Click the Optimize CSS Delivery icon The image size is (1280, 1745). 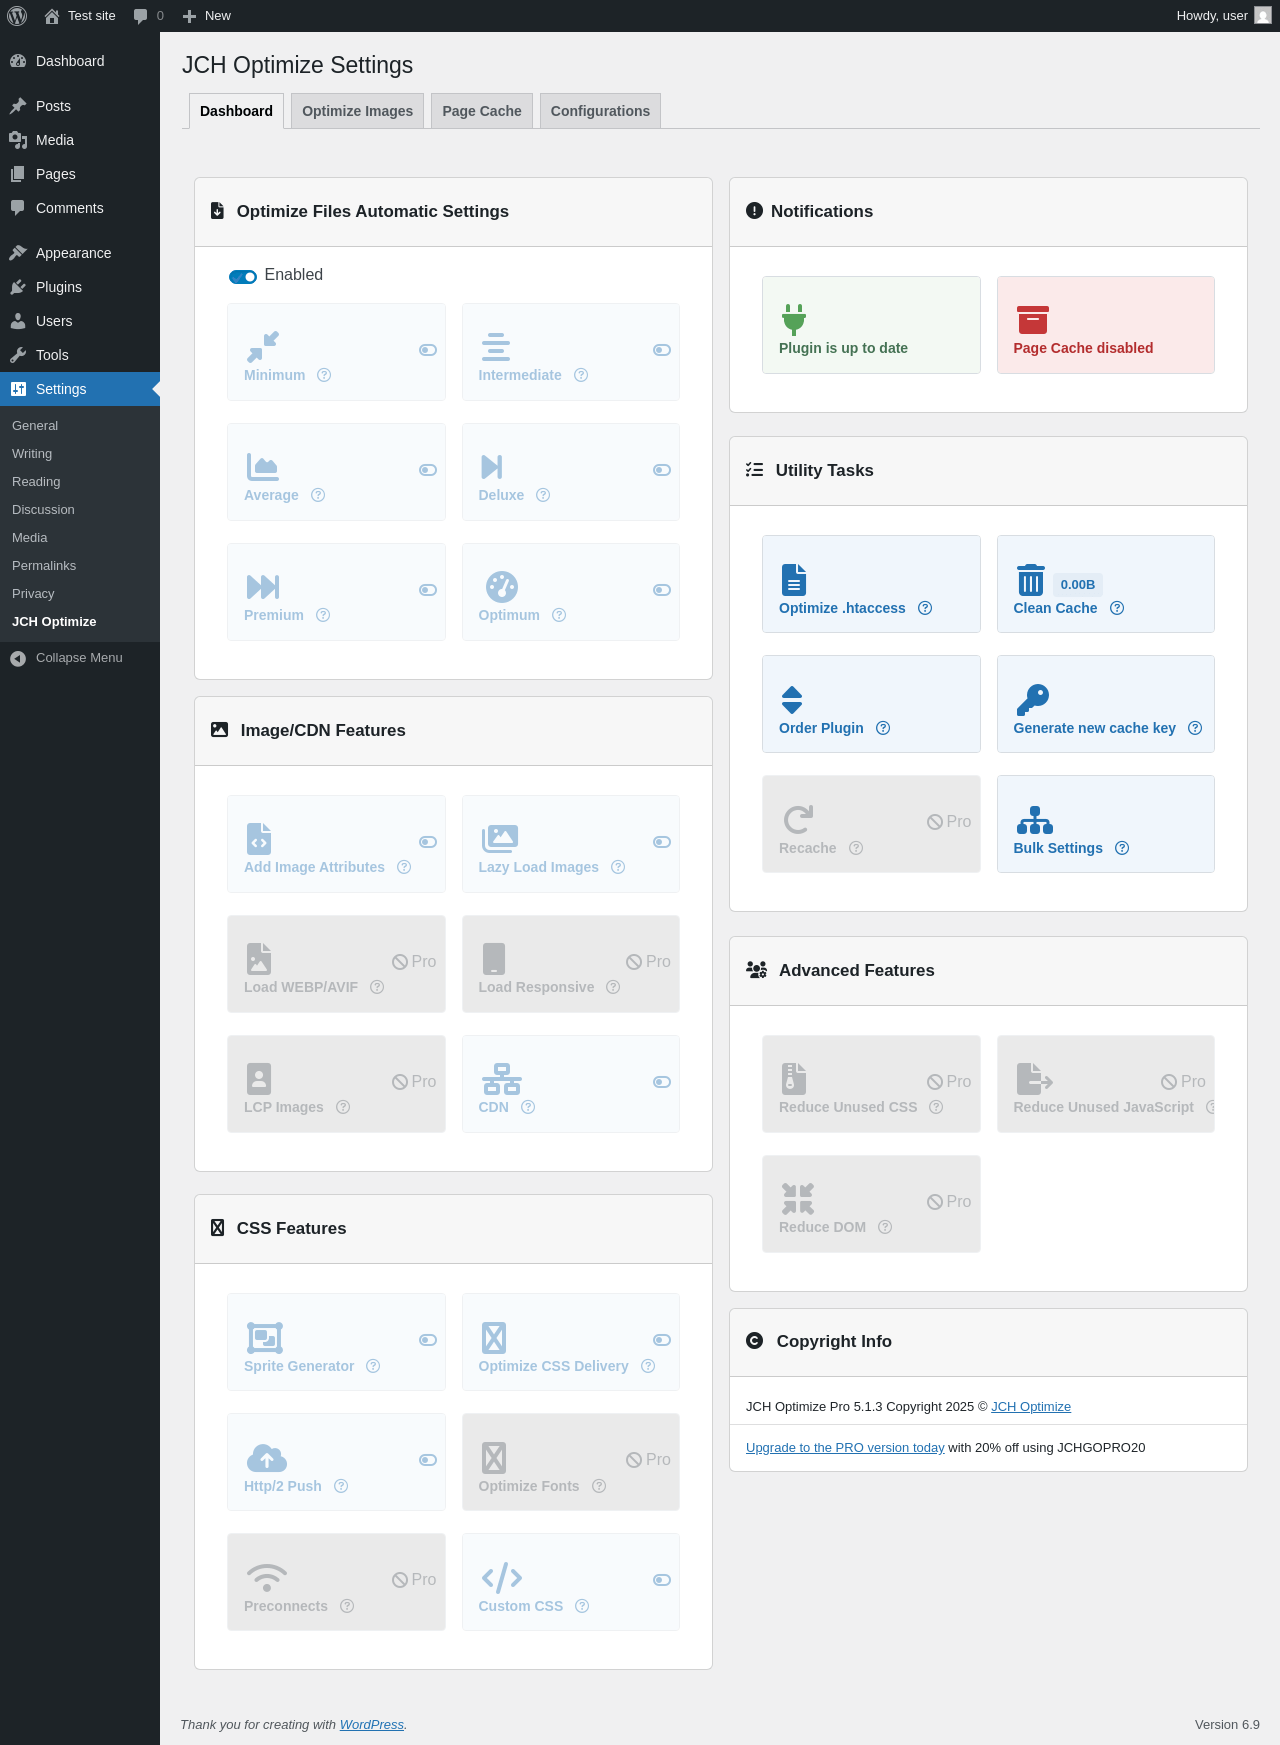coord(494,1338)
